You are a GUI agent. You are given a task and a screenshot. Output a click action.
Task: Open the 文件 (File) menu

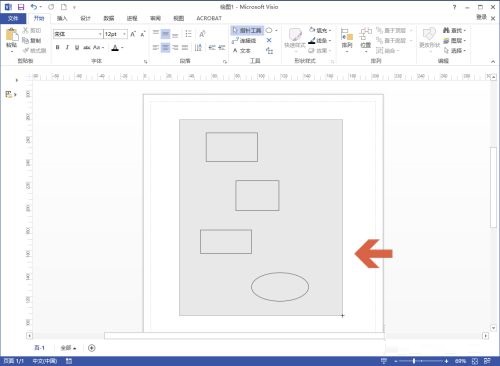click(13, 18)
